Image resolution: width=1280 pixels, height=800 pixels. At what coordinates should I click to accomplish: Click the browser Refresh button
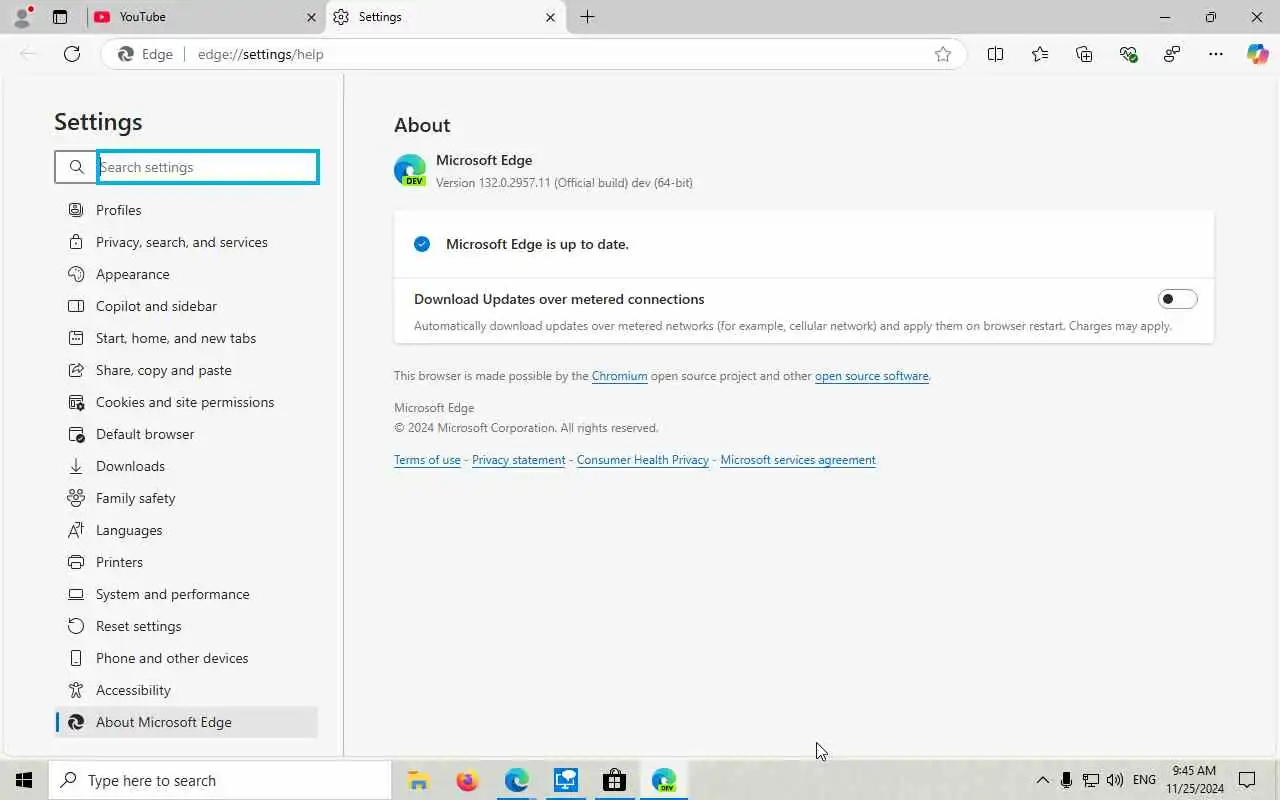point(72,54)
